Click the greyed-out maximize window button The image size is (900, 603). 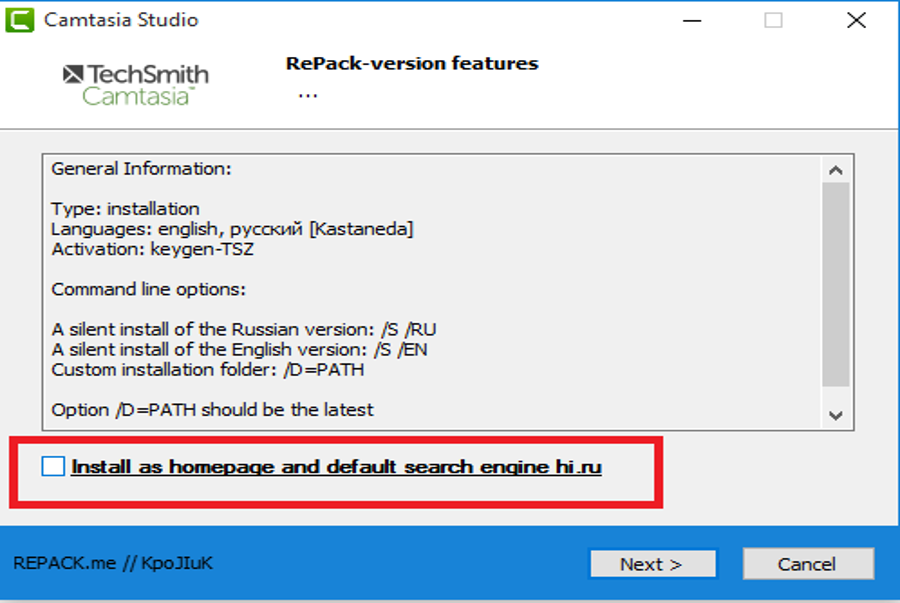pos(773,21)
